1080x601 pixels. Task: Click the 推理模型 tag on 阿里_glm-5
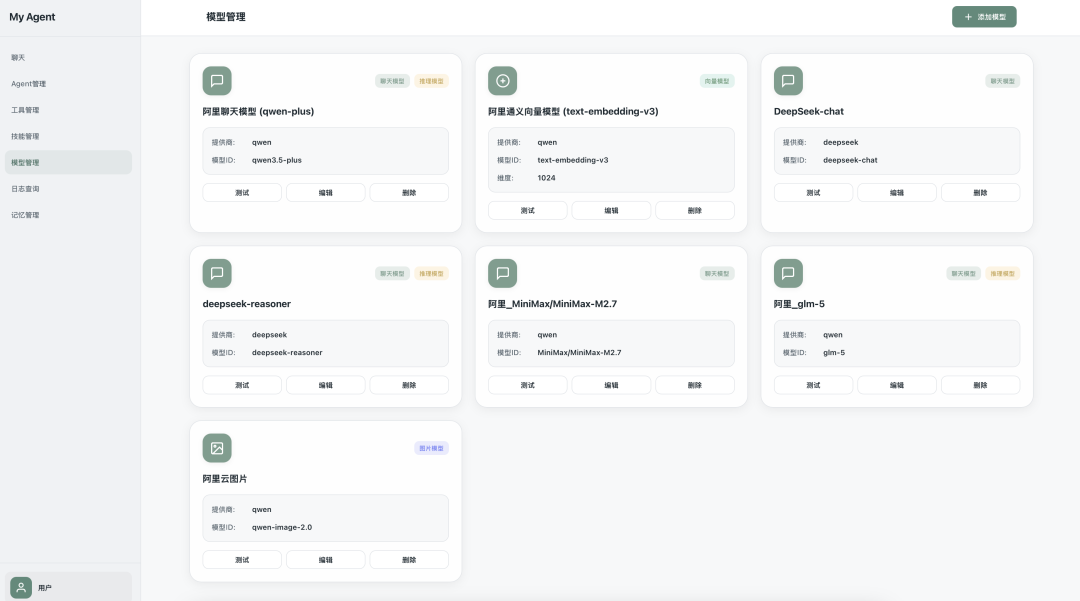(1003, 274)
